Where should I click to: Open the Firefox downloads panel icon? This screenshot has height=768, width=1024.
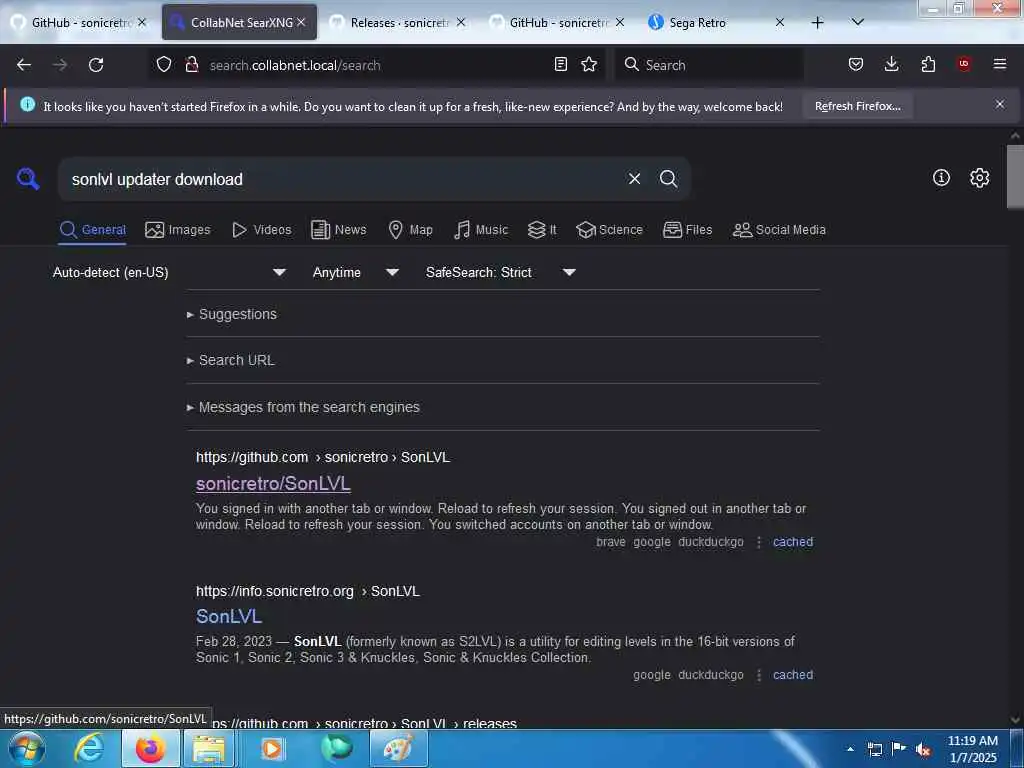[x=891, y=64]
